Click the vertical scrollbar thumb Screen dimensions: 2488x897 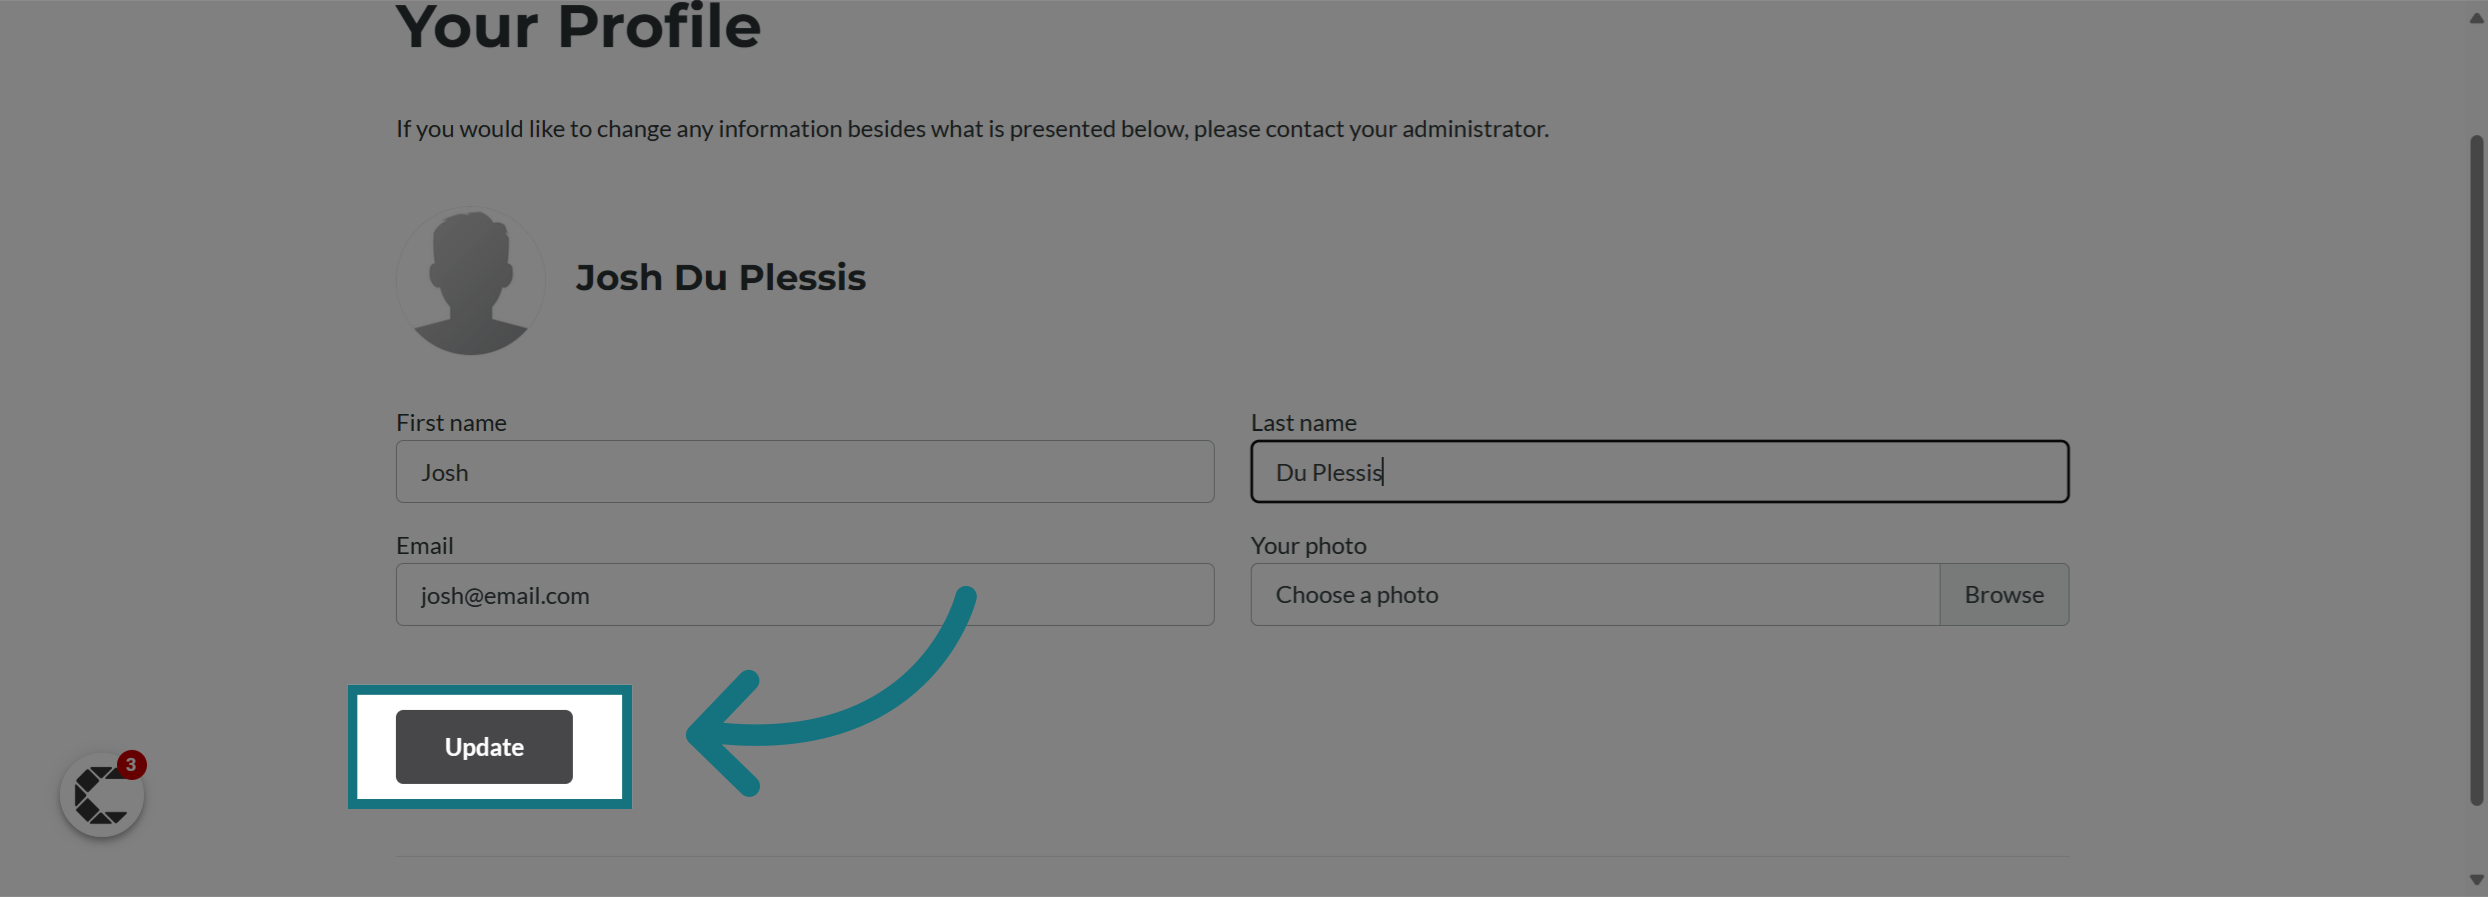pyautogui.click(x=2476, y=470)
